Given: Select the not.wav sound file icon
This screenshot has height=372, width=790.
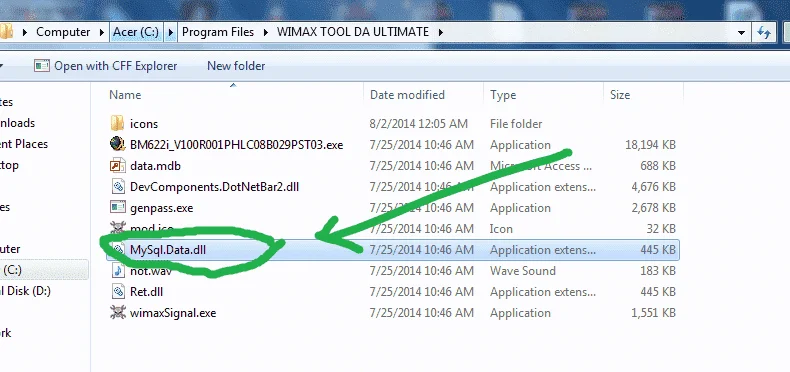Looking at the screenshot, I should tap(117, 271).
